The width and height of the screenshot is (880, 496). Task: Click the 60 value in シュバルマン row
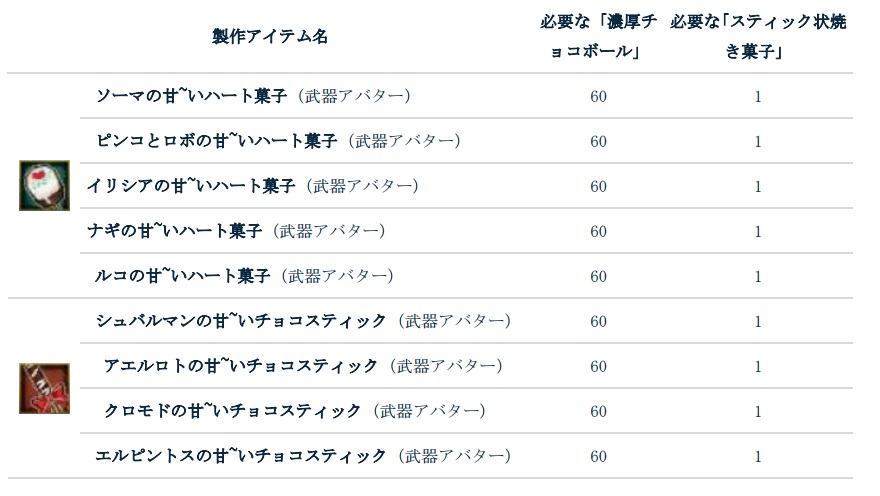point(598,322)
